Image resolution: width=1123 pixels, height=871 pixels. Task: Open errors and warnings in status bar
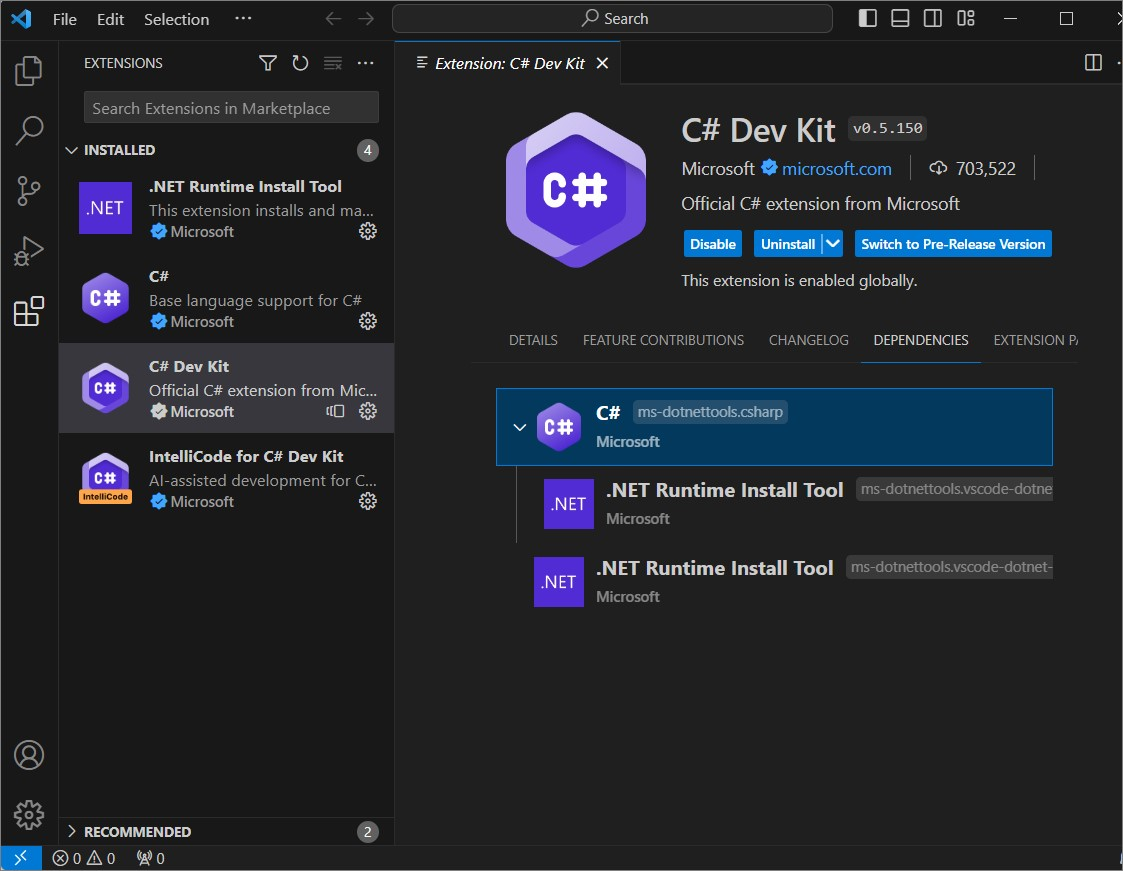(x=84, y=858)
